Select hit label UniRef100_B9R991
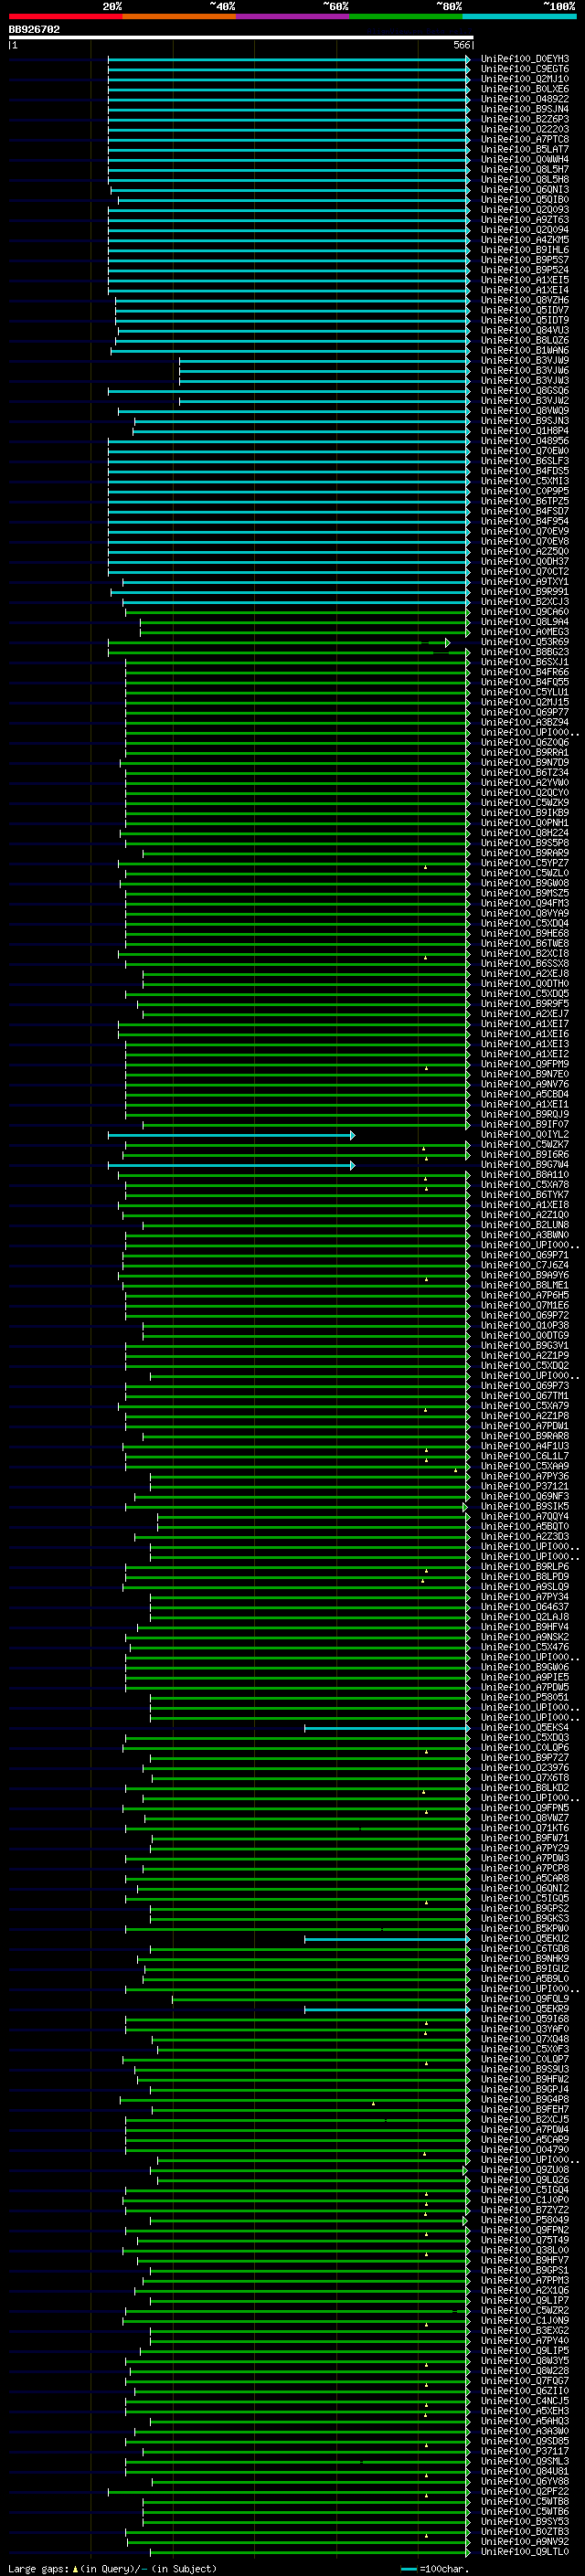Screen dimensions: 585x2576 click(x=525, y=592)
